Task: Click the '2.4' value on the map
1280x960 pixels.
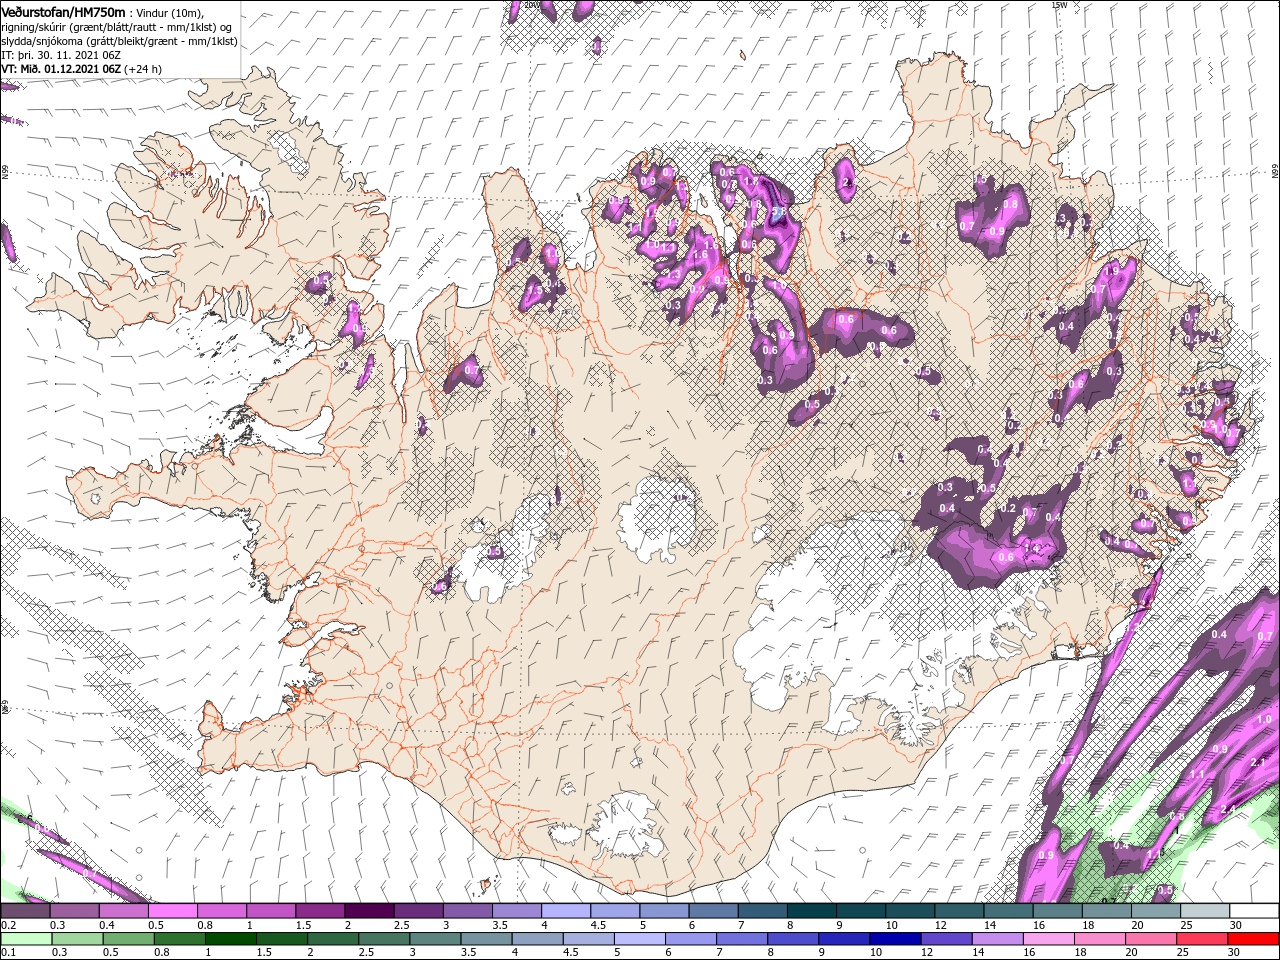Action: click(1228, 809)
